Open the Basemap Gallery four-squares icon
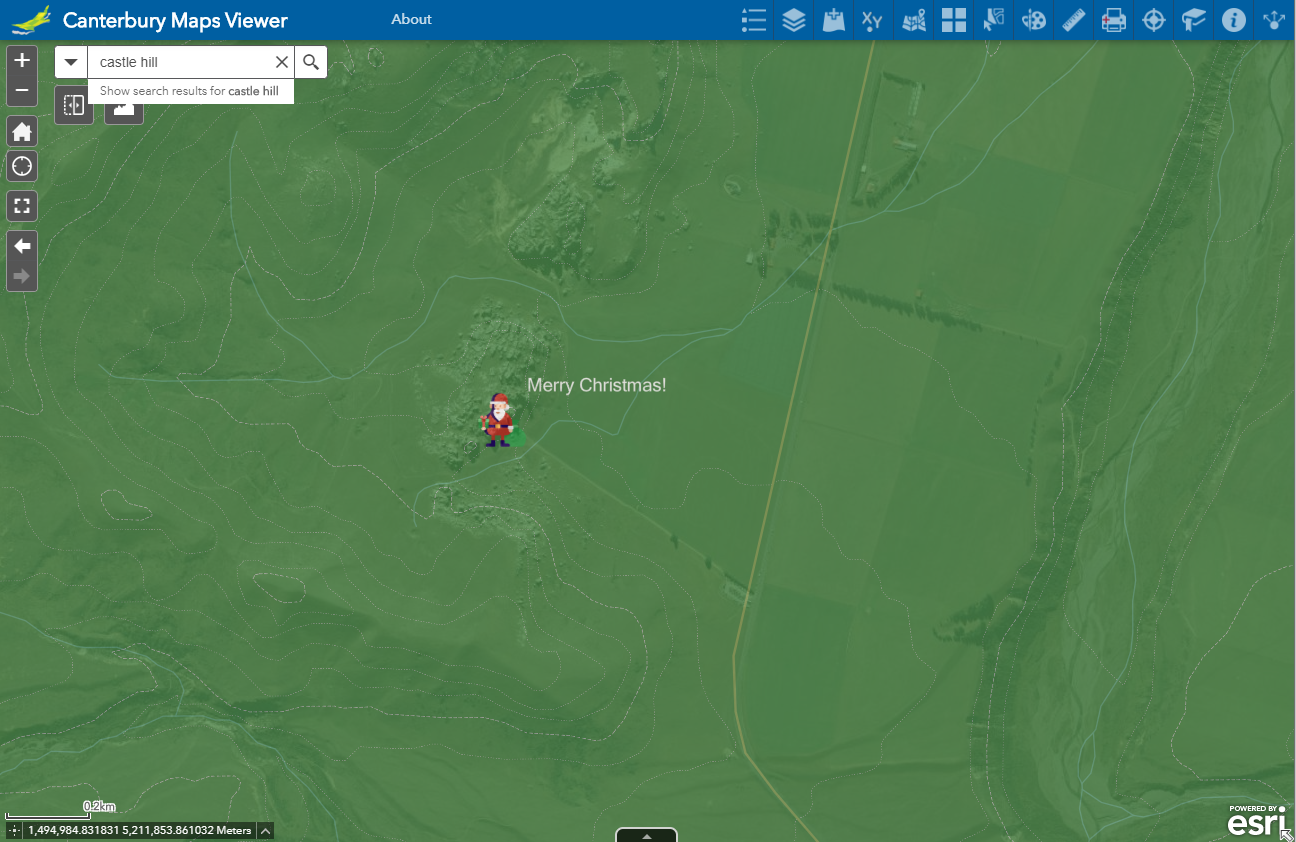This screenshot has height=842, width=1296. coord(954,20)
